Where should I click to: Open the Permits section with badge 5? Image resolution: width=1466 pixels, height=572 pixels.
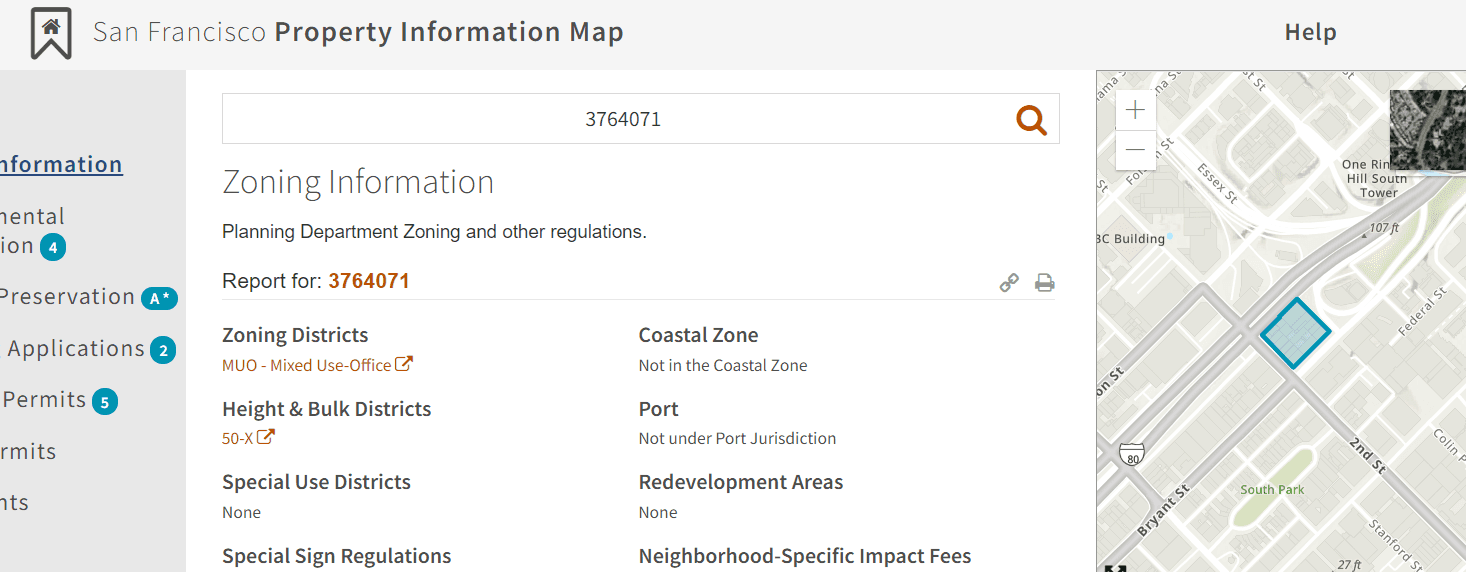coord(45,400)
